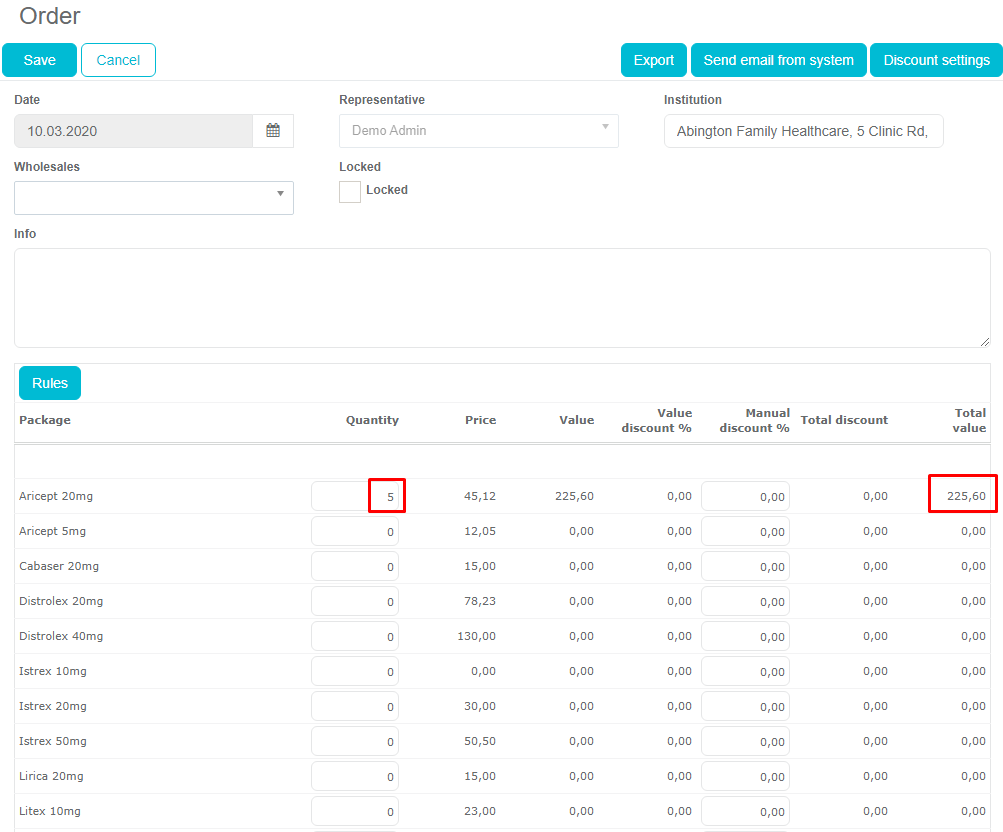This screenshot has width=1003, height=832.
Task: Click the Save button
Action: click(x=40, y=60)
